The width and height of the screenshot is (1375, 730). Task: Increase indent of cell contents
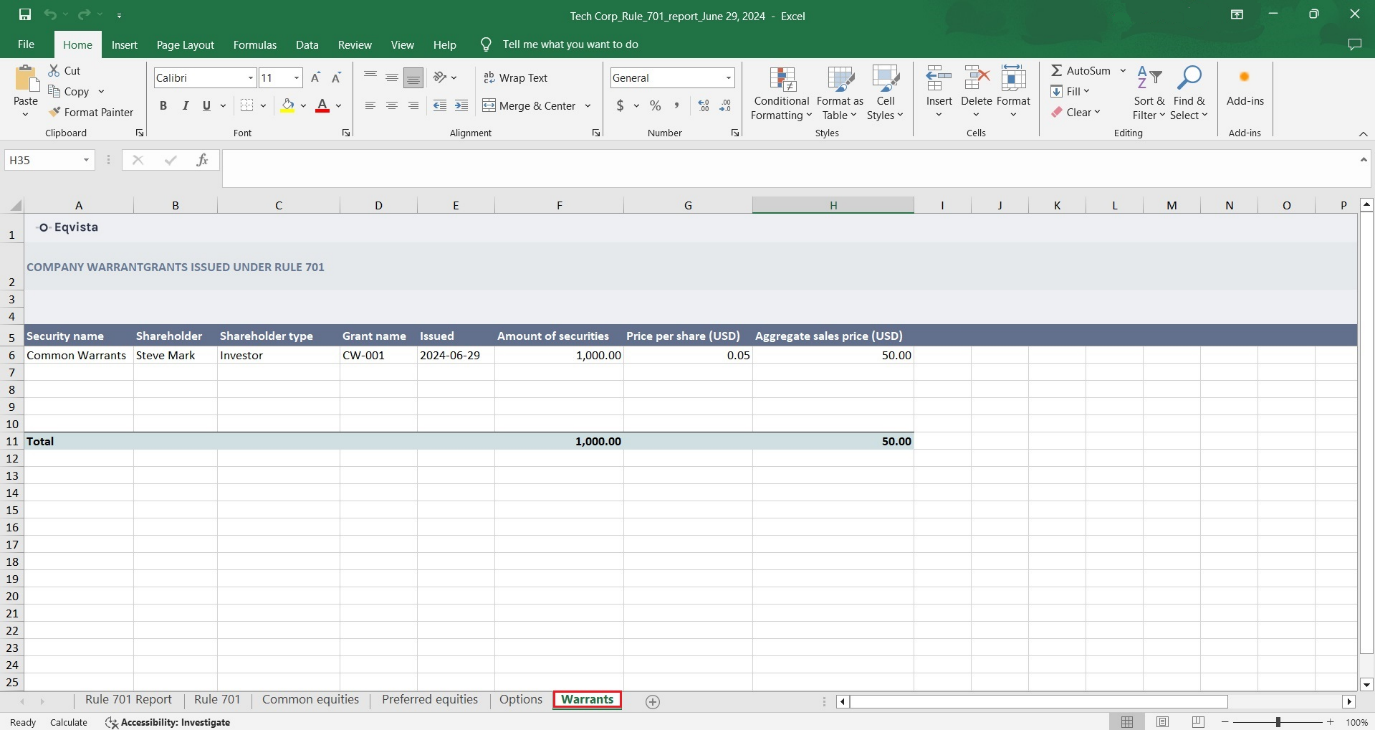click(461, 105)
